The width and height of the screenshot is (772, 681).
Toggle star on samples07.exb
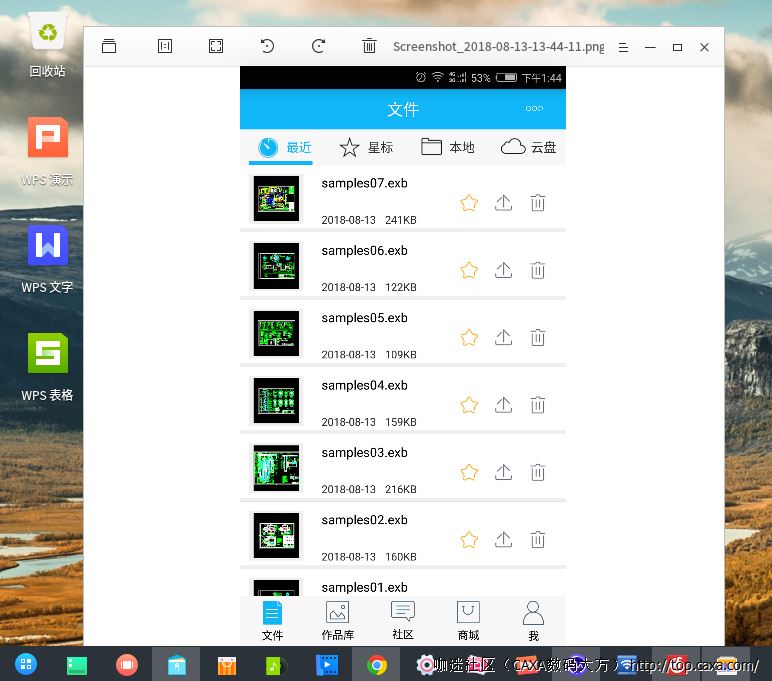[x=469, y=203]
